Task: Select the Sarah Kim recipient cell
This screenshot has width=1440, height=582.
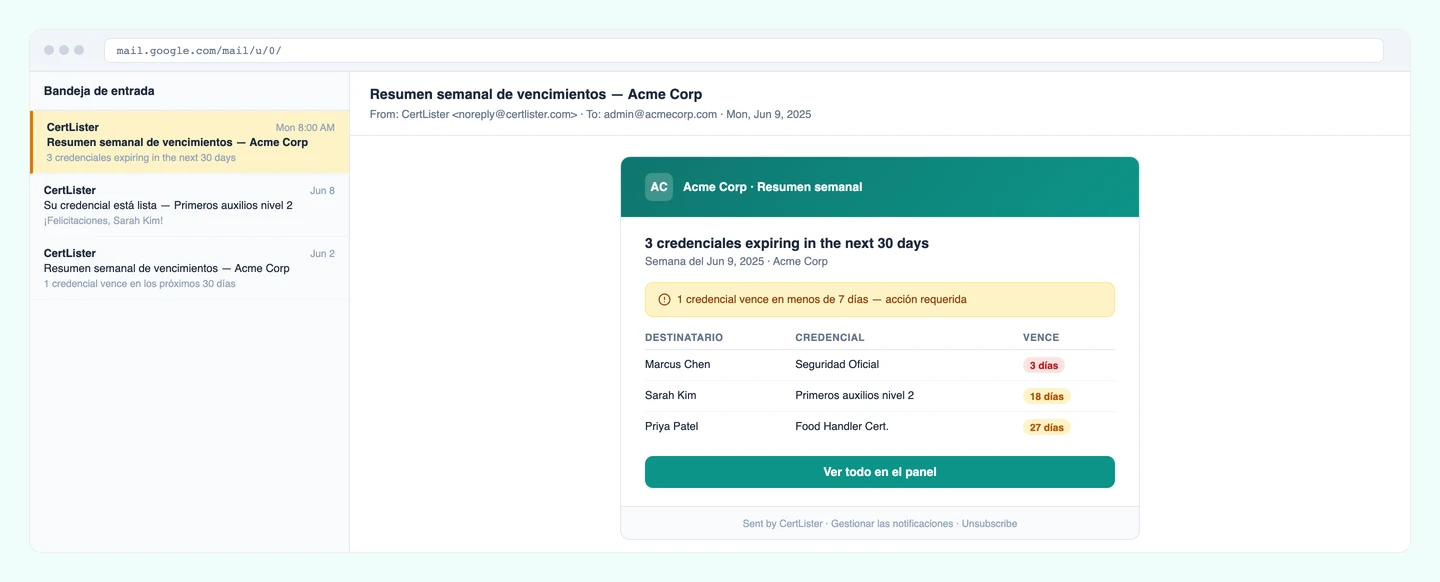Action: tap(670, 395)
